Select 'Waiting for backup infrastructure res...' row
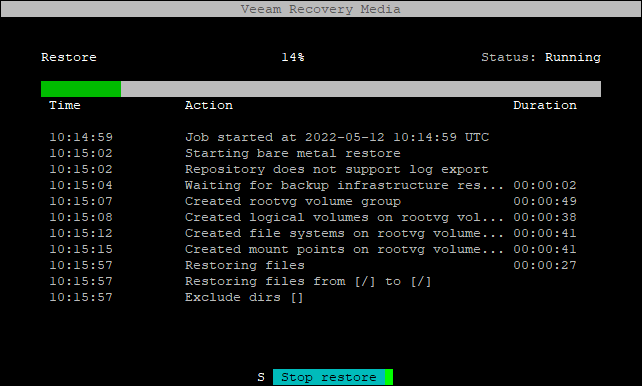Viewport: 642px width, 386px height. [313, 185]
